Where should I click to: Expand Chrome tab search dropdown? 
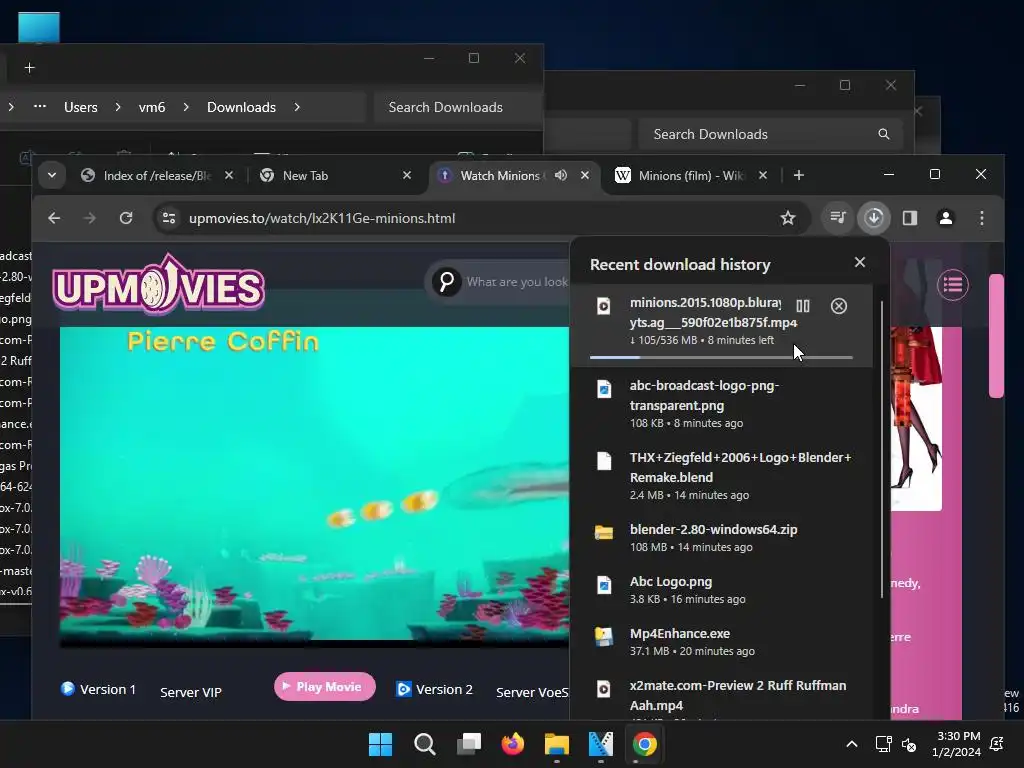pyautogui.click(x=52, y=175)
